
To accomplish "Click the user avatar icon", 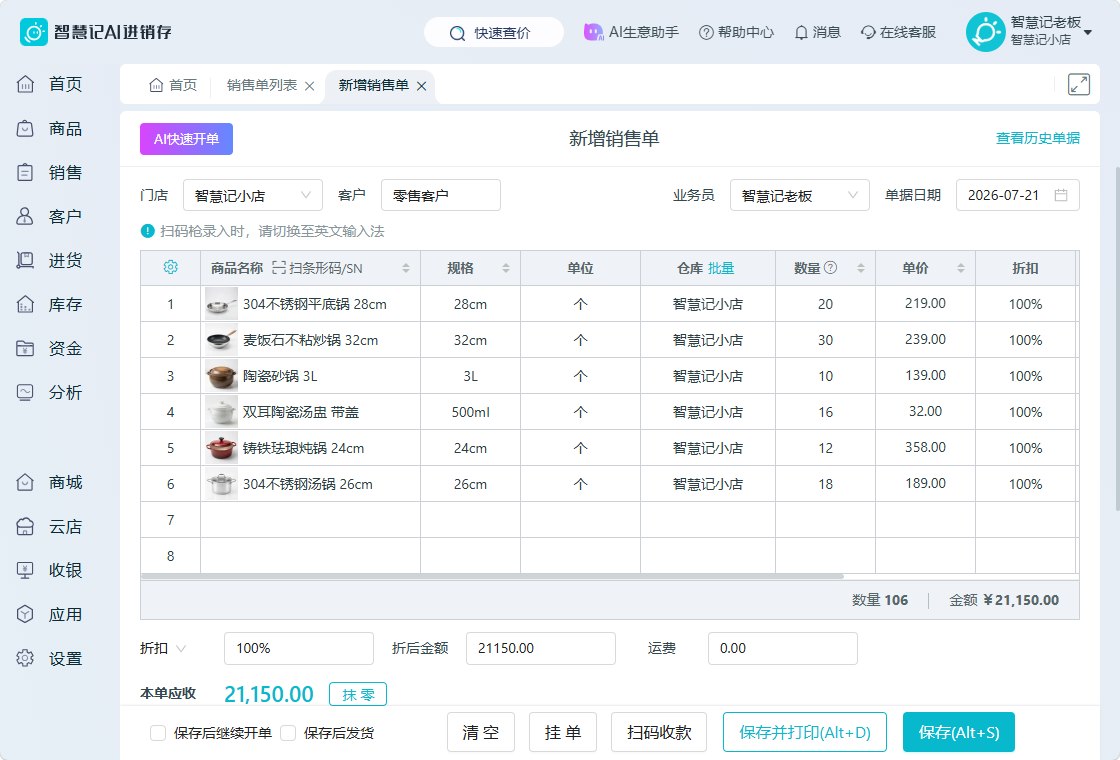I will click(985, 32).
